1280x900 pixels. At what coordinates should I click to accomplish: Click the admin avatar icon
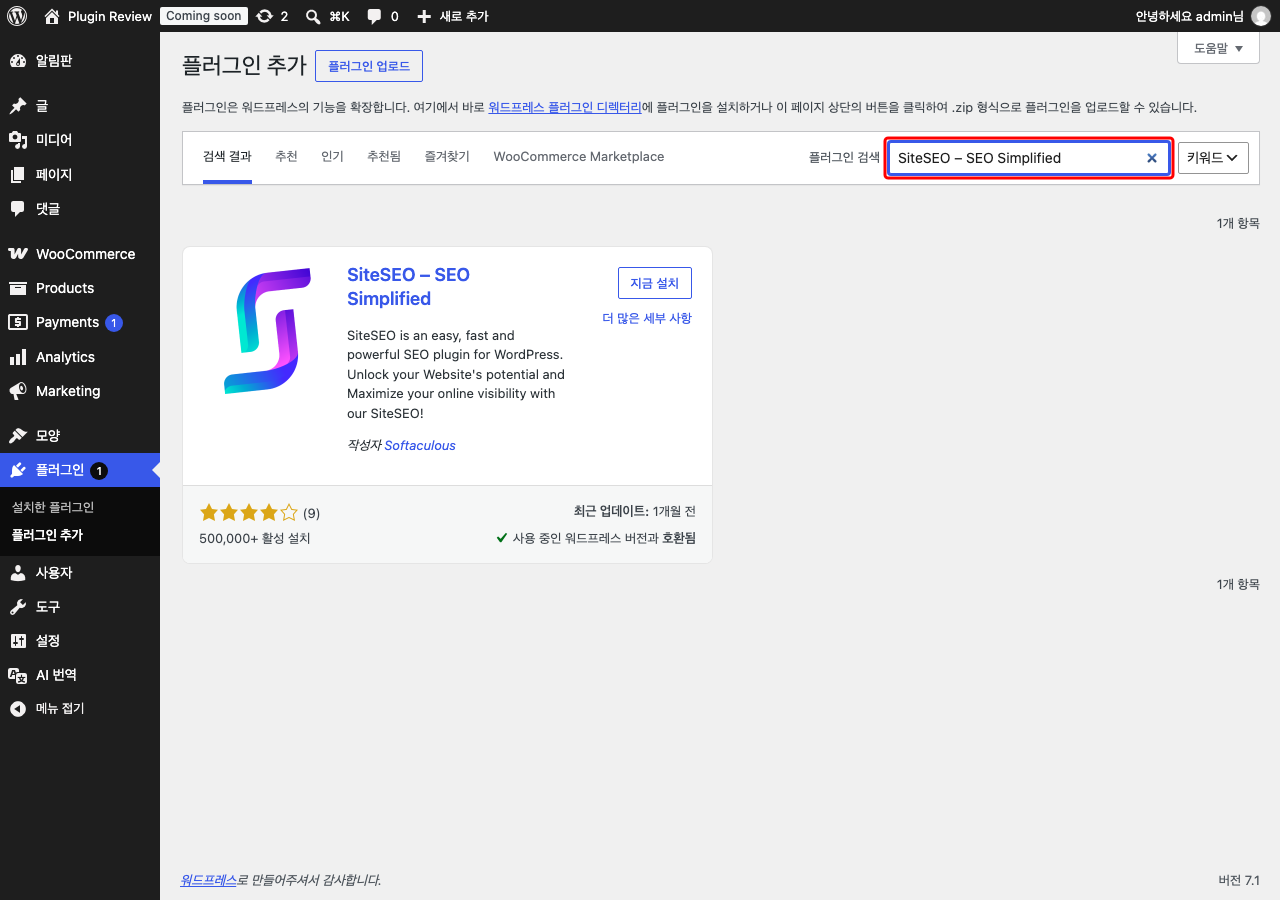click(x=1260, y=16)
